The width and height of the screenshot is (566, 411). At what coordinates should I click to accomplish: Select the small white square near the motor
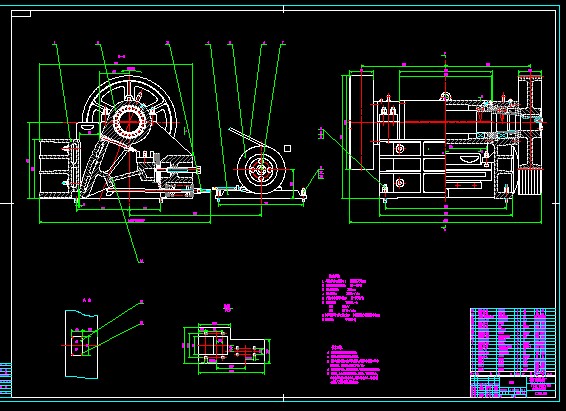pyautogui.click(x=288, y=148)
